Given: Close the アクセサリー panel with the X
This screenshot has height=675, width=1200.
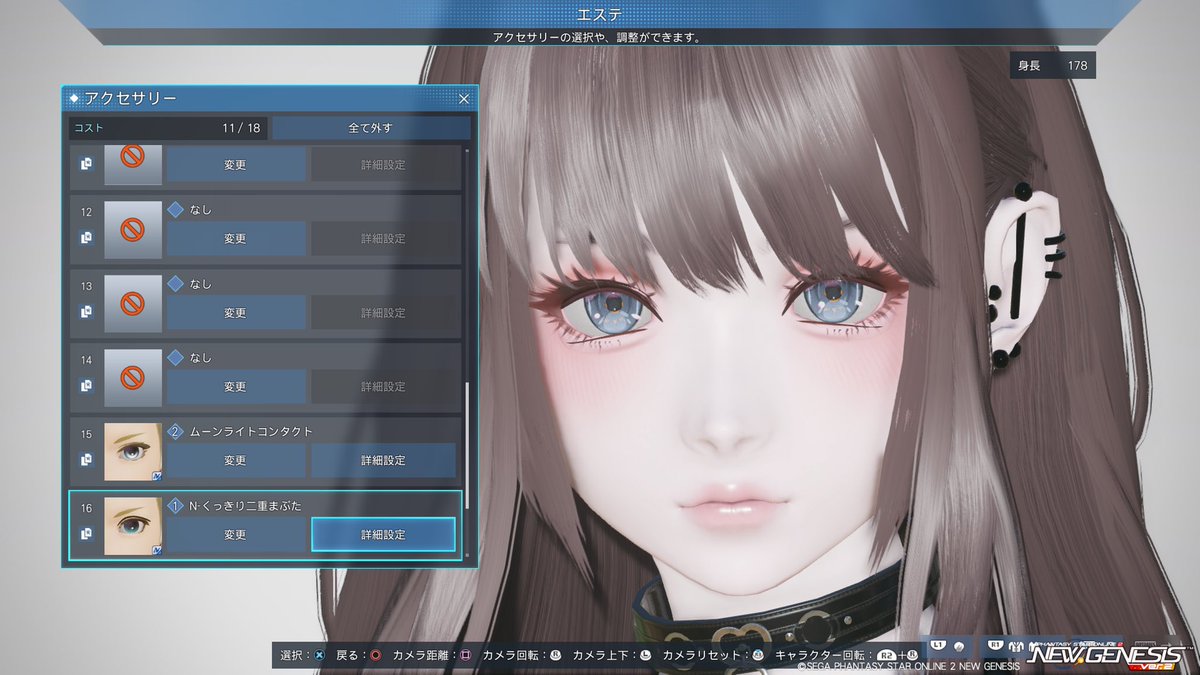Looking at the screenshot, I should 464,99.
